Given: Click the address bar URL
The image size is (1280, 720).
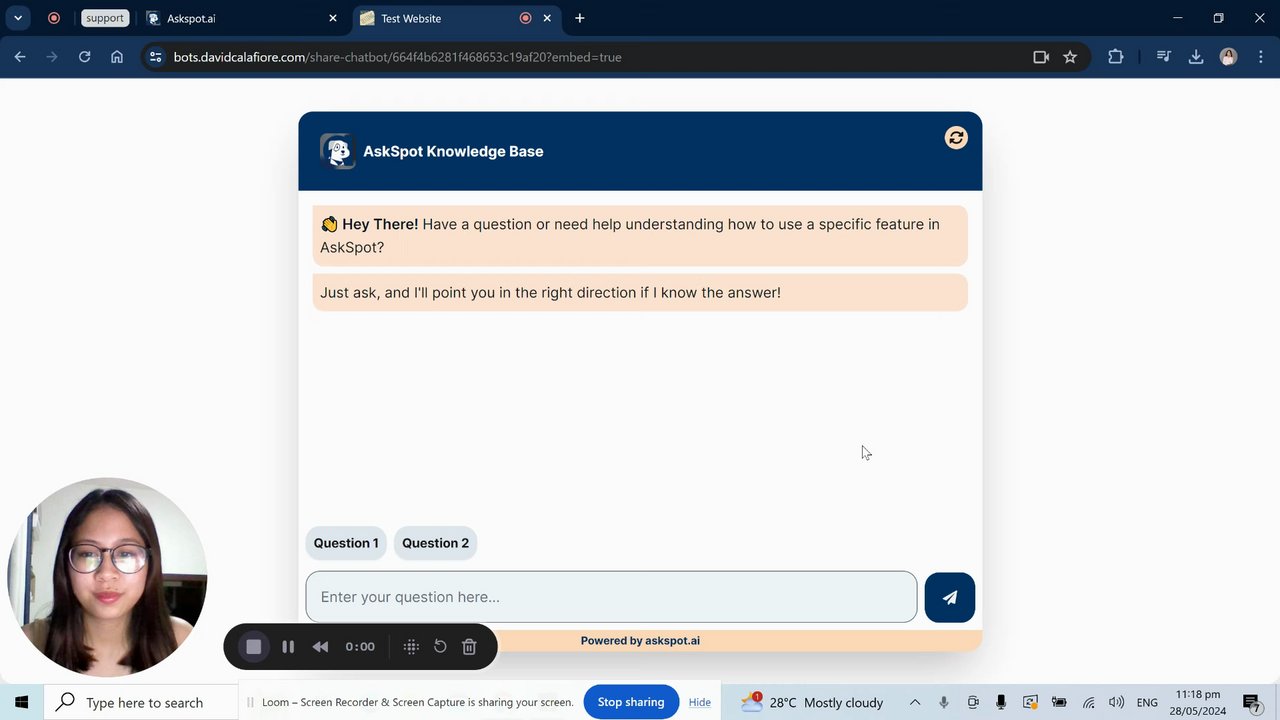Looking at the screenshot, I should (x=398, y=57).
